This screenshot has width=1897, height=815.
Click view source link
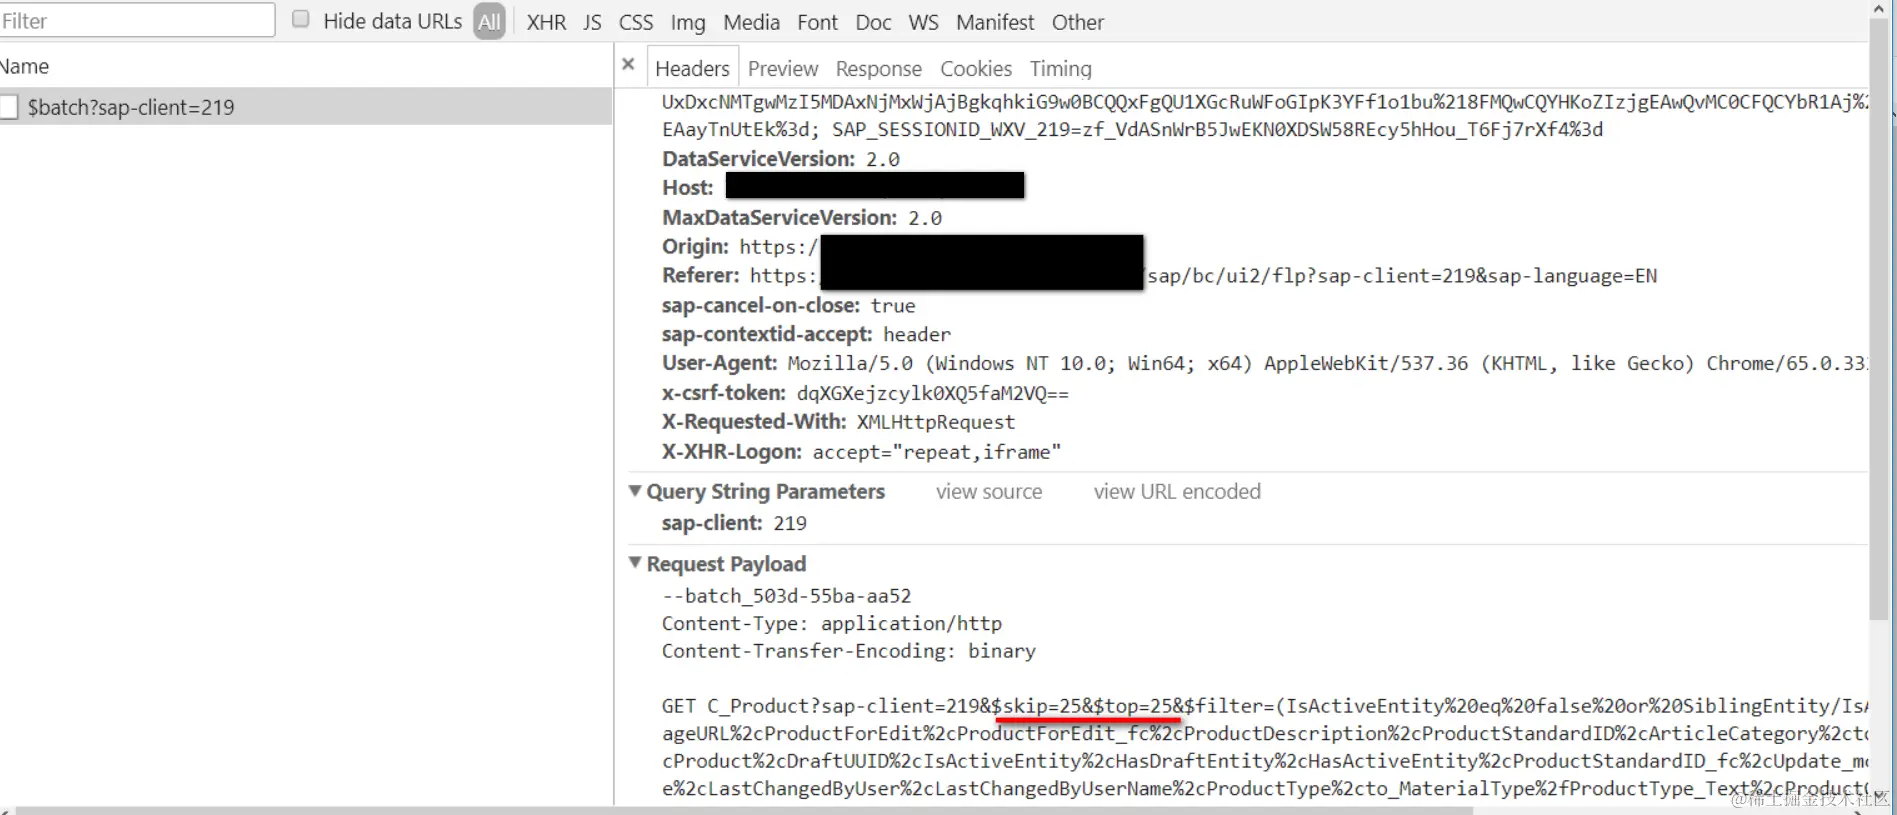coord(989,491)
